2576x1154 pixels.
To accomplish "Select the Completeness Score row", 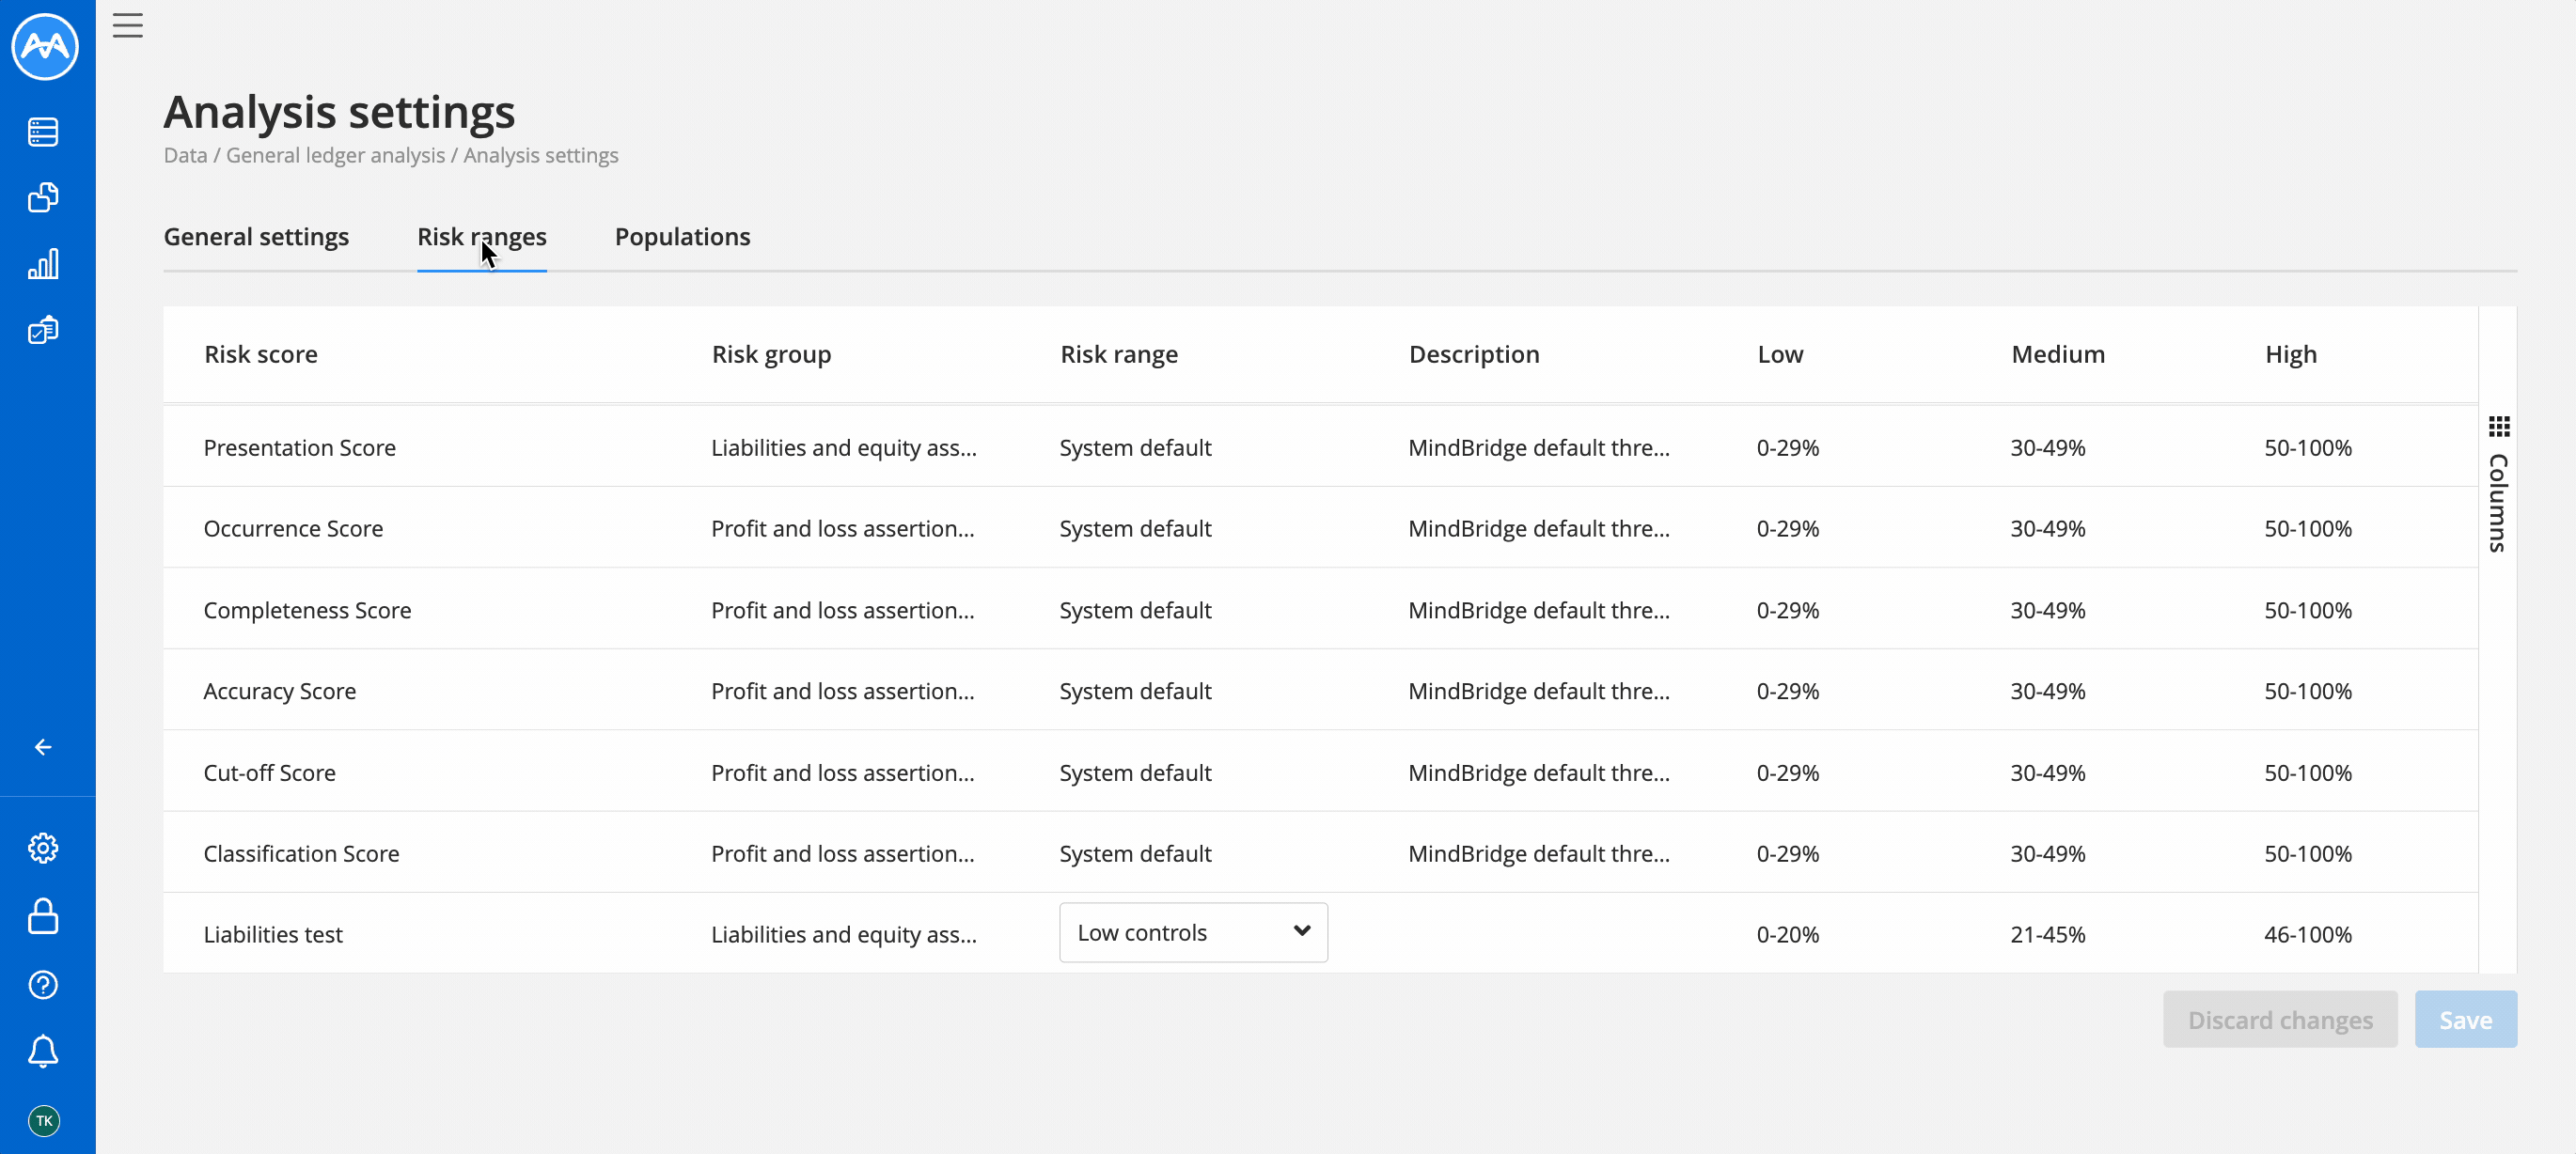I will click(x=1320, y=609).
